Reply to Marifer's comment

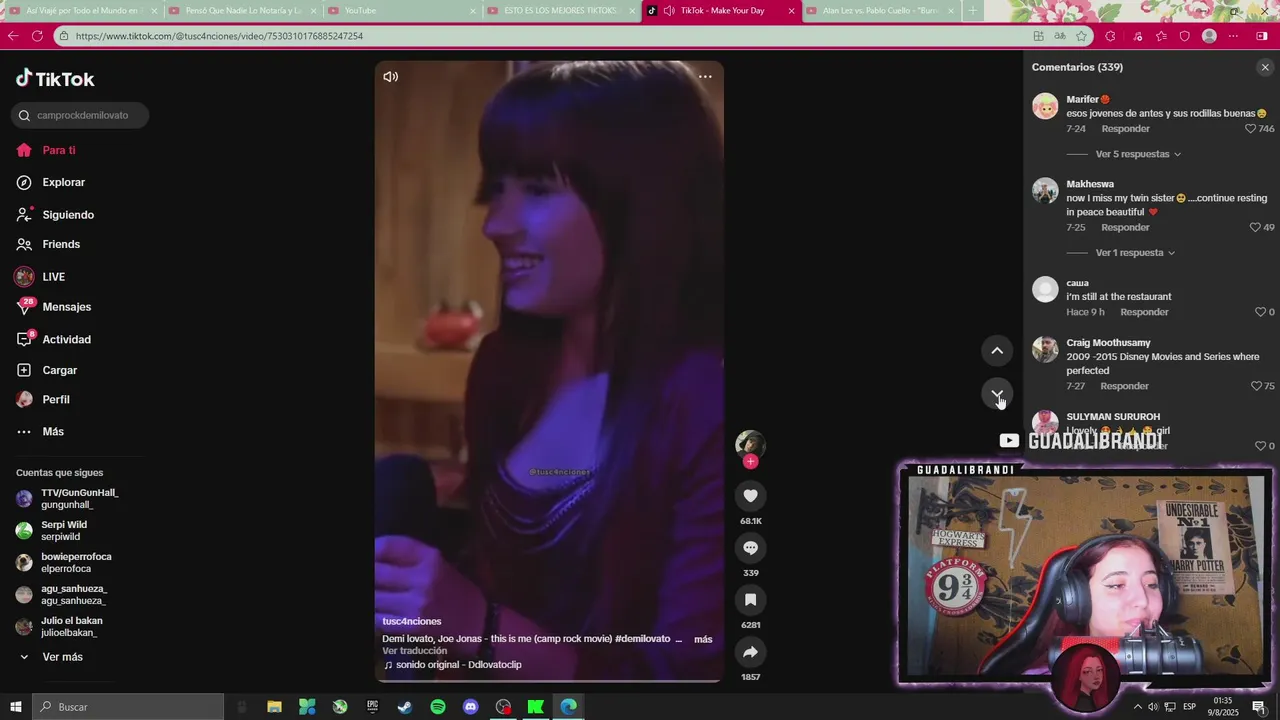coord(1125,129)
